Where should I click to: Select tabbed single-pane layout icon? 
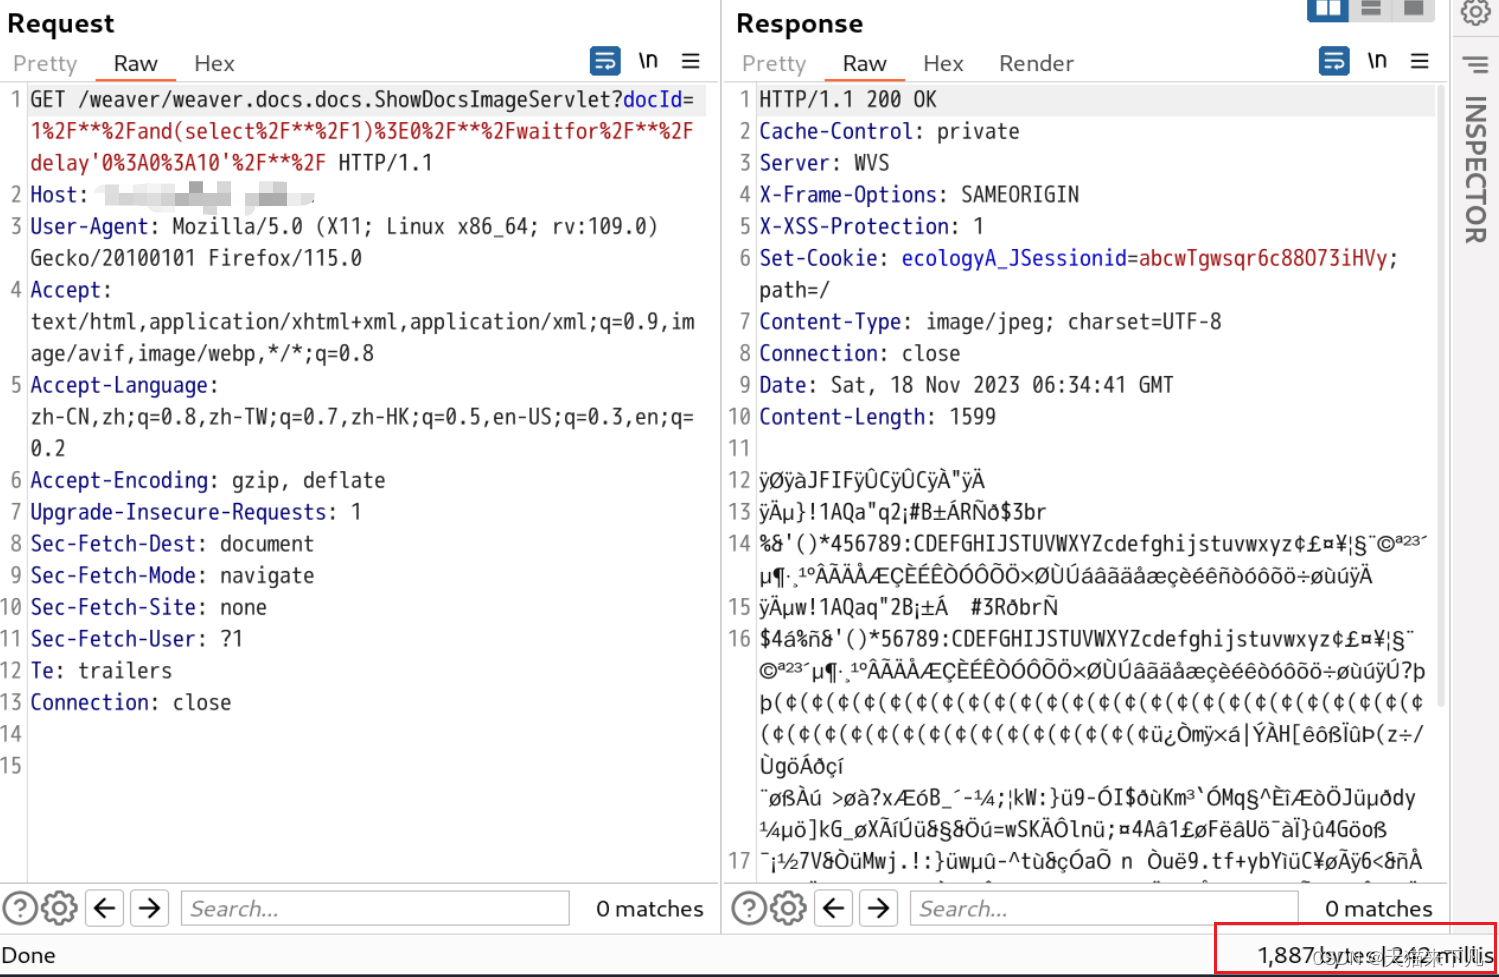[1413, 9]
